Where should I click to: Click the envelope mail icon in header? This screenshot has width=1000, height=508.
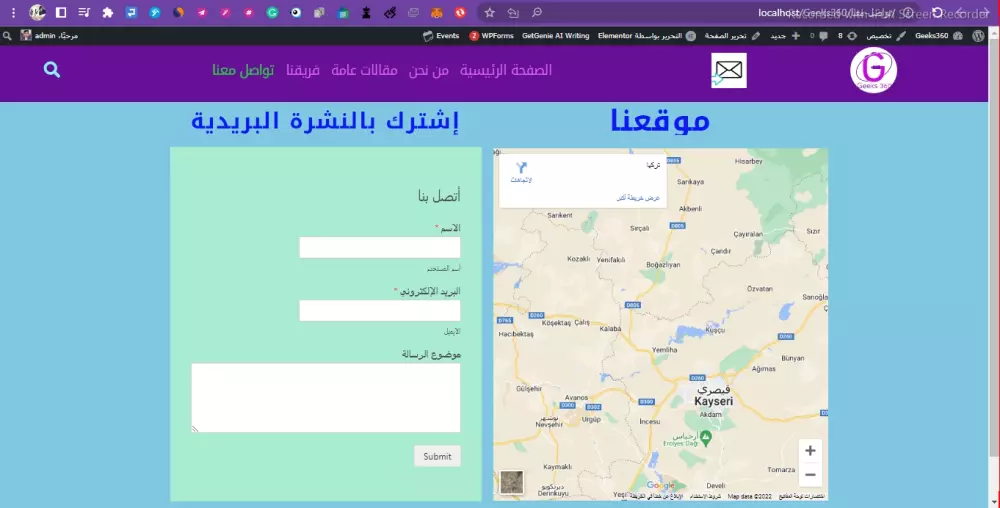pos(729,70)
